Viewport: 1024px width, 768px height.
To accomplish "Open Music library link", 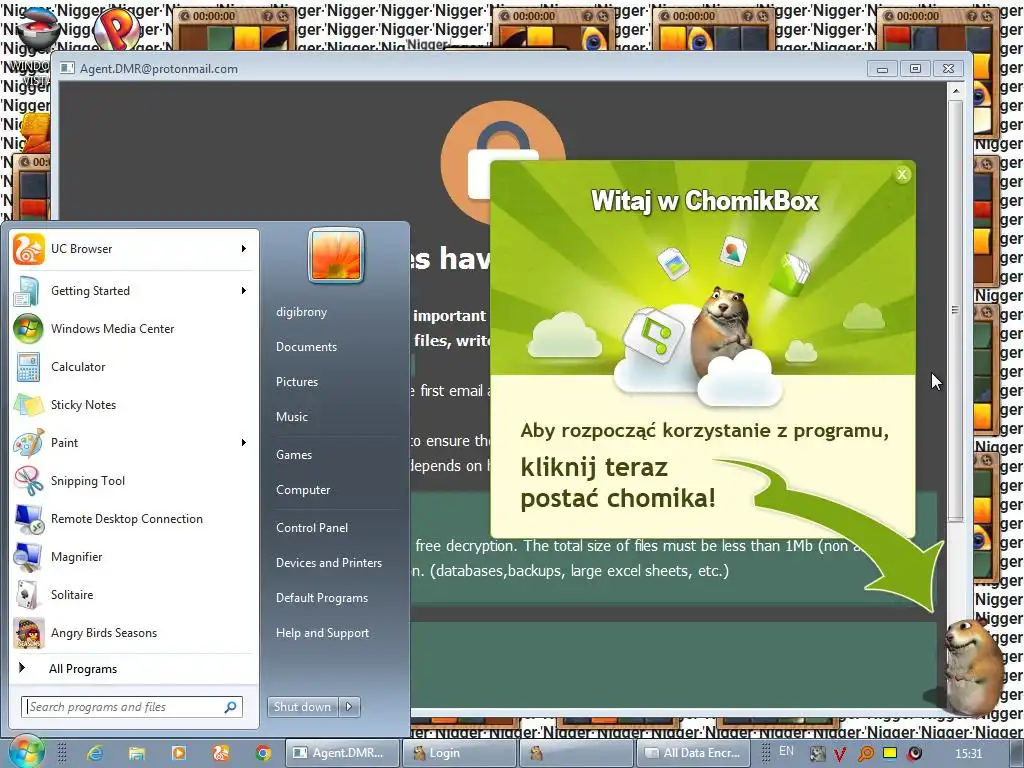I will [291, 417].
